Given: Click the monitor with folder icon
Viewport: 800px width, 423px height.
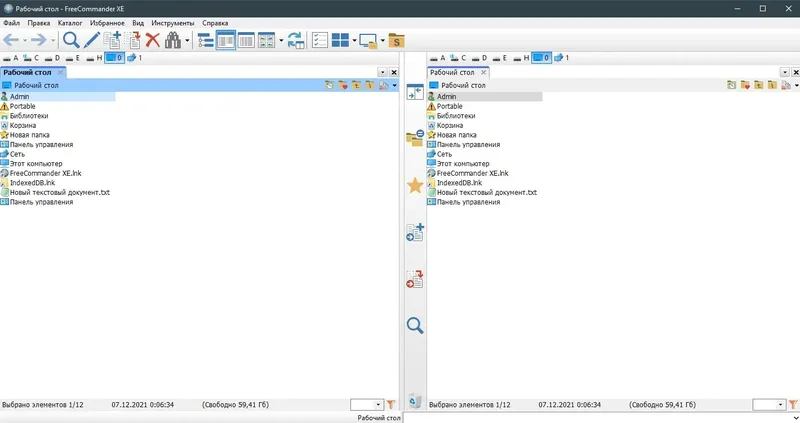Looking at the screenshot, I should 368,40.
